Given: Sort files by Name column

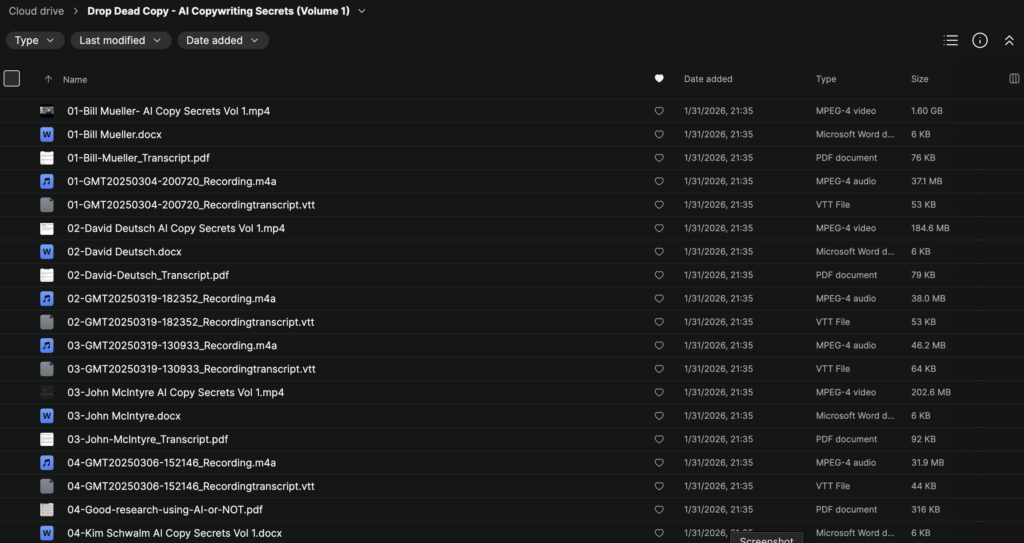Looking at the screenshot, I should click(x=75, y=79).
